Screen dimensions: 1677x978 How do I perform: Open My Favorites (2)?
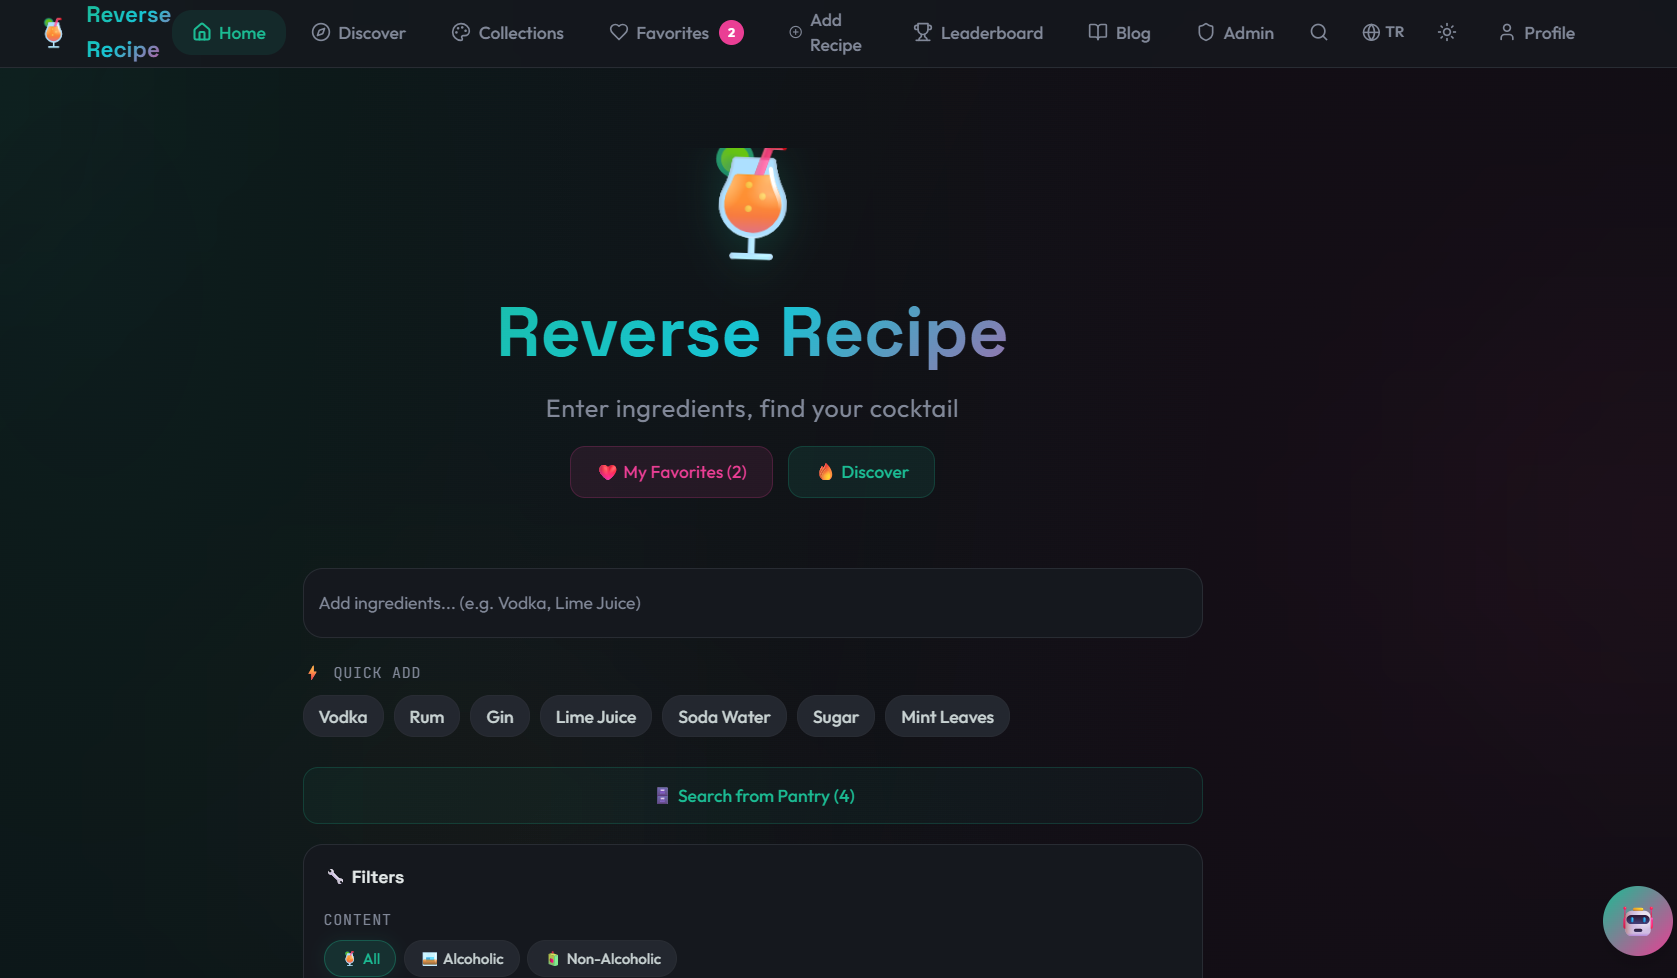[671, 471]
